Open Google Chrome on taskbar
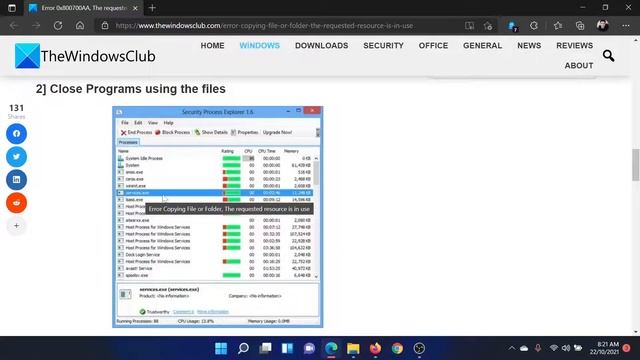This screenshot has width=640, height=360. 397,348
